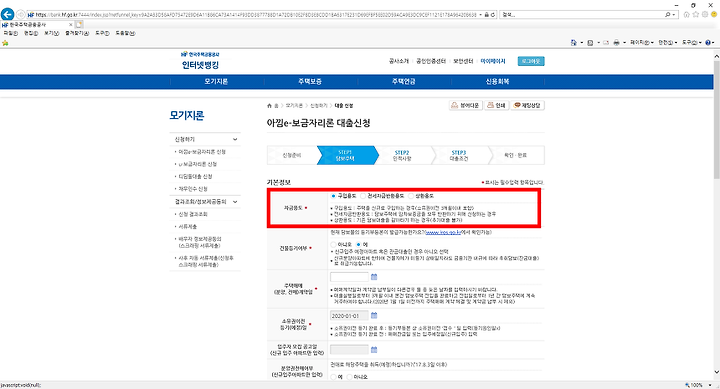Open 채무인수 신청 in sidebar

(x=193, y=189)
